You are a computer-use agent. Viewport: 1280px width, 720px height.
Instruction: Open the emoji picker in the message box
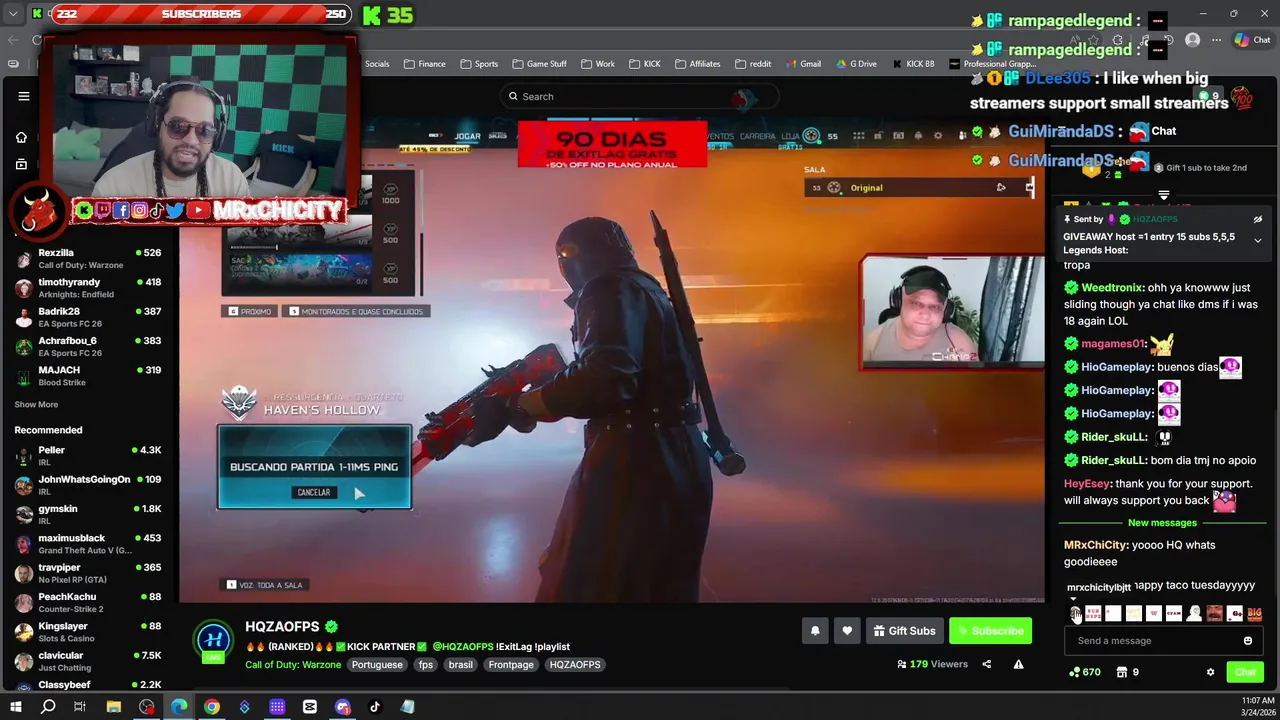pyautogui.click(x=1248, y=641)
